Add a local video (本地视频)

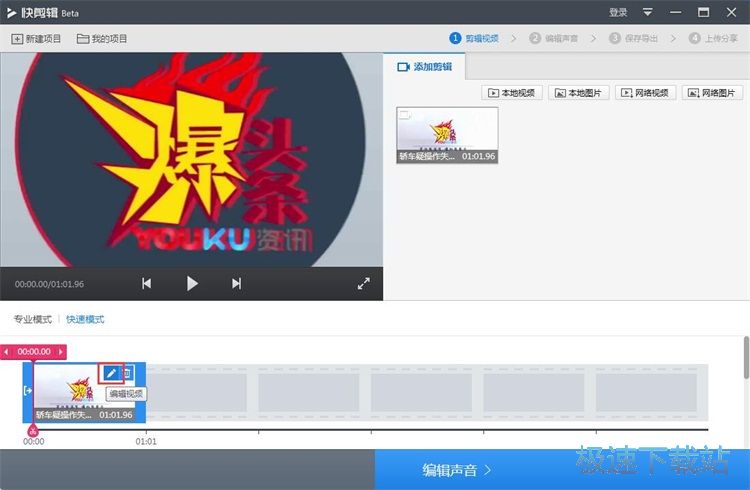pos(512,93)
